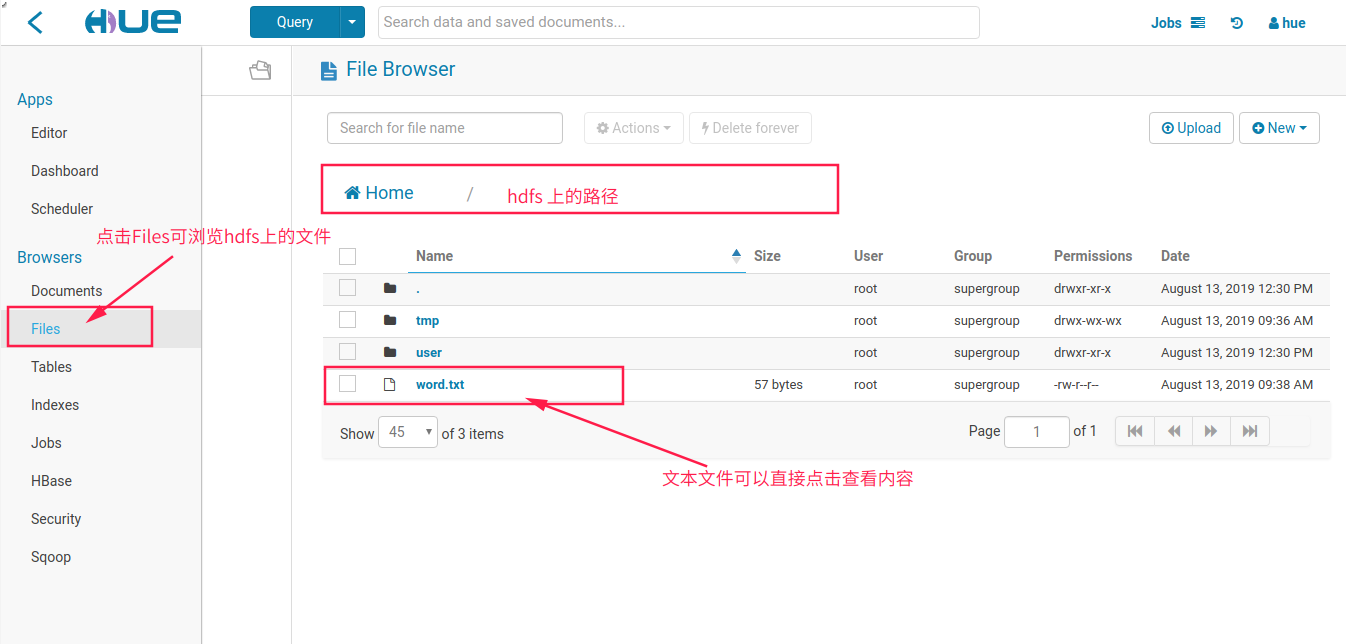Go to the previous page with the pagination button
The image size is (1346, 644).
[1174, 431]
